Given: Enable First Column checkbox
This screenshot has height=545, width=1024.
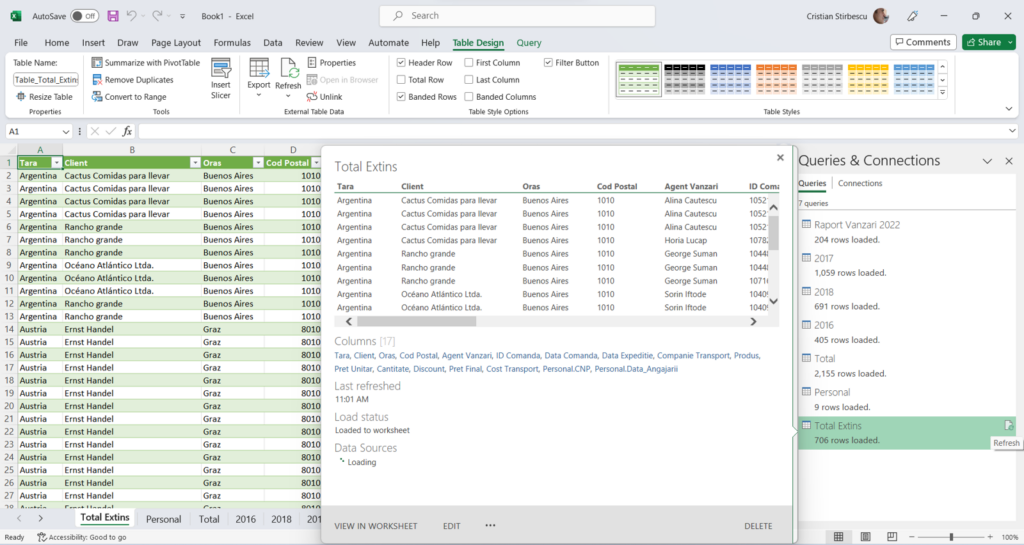Looking at the screenshot, I should [469, 63].
